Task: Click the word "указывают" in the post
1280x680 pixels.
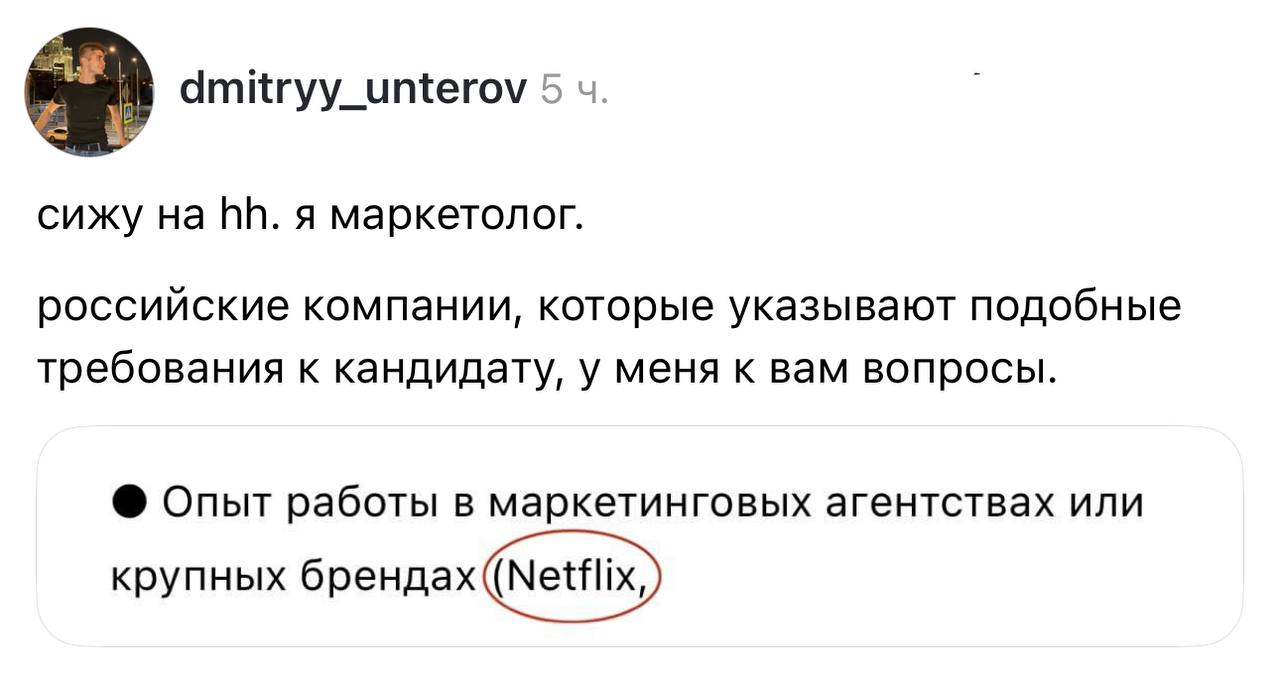Action: tap(855, 309)
